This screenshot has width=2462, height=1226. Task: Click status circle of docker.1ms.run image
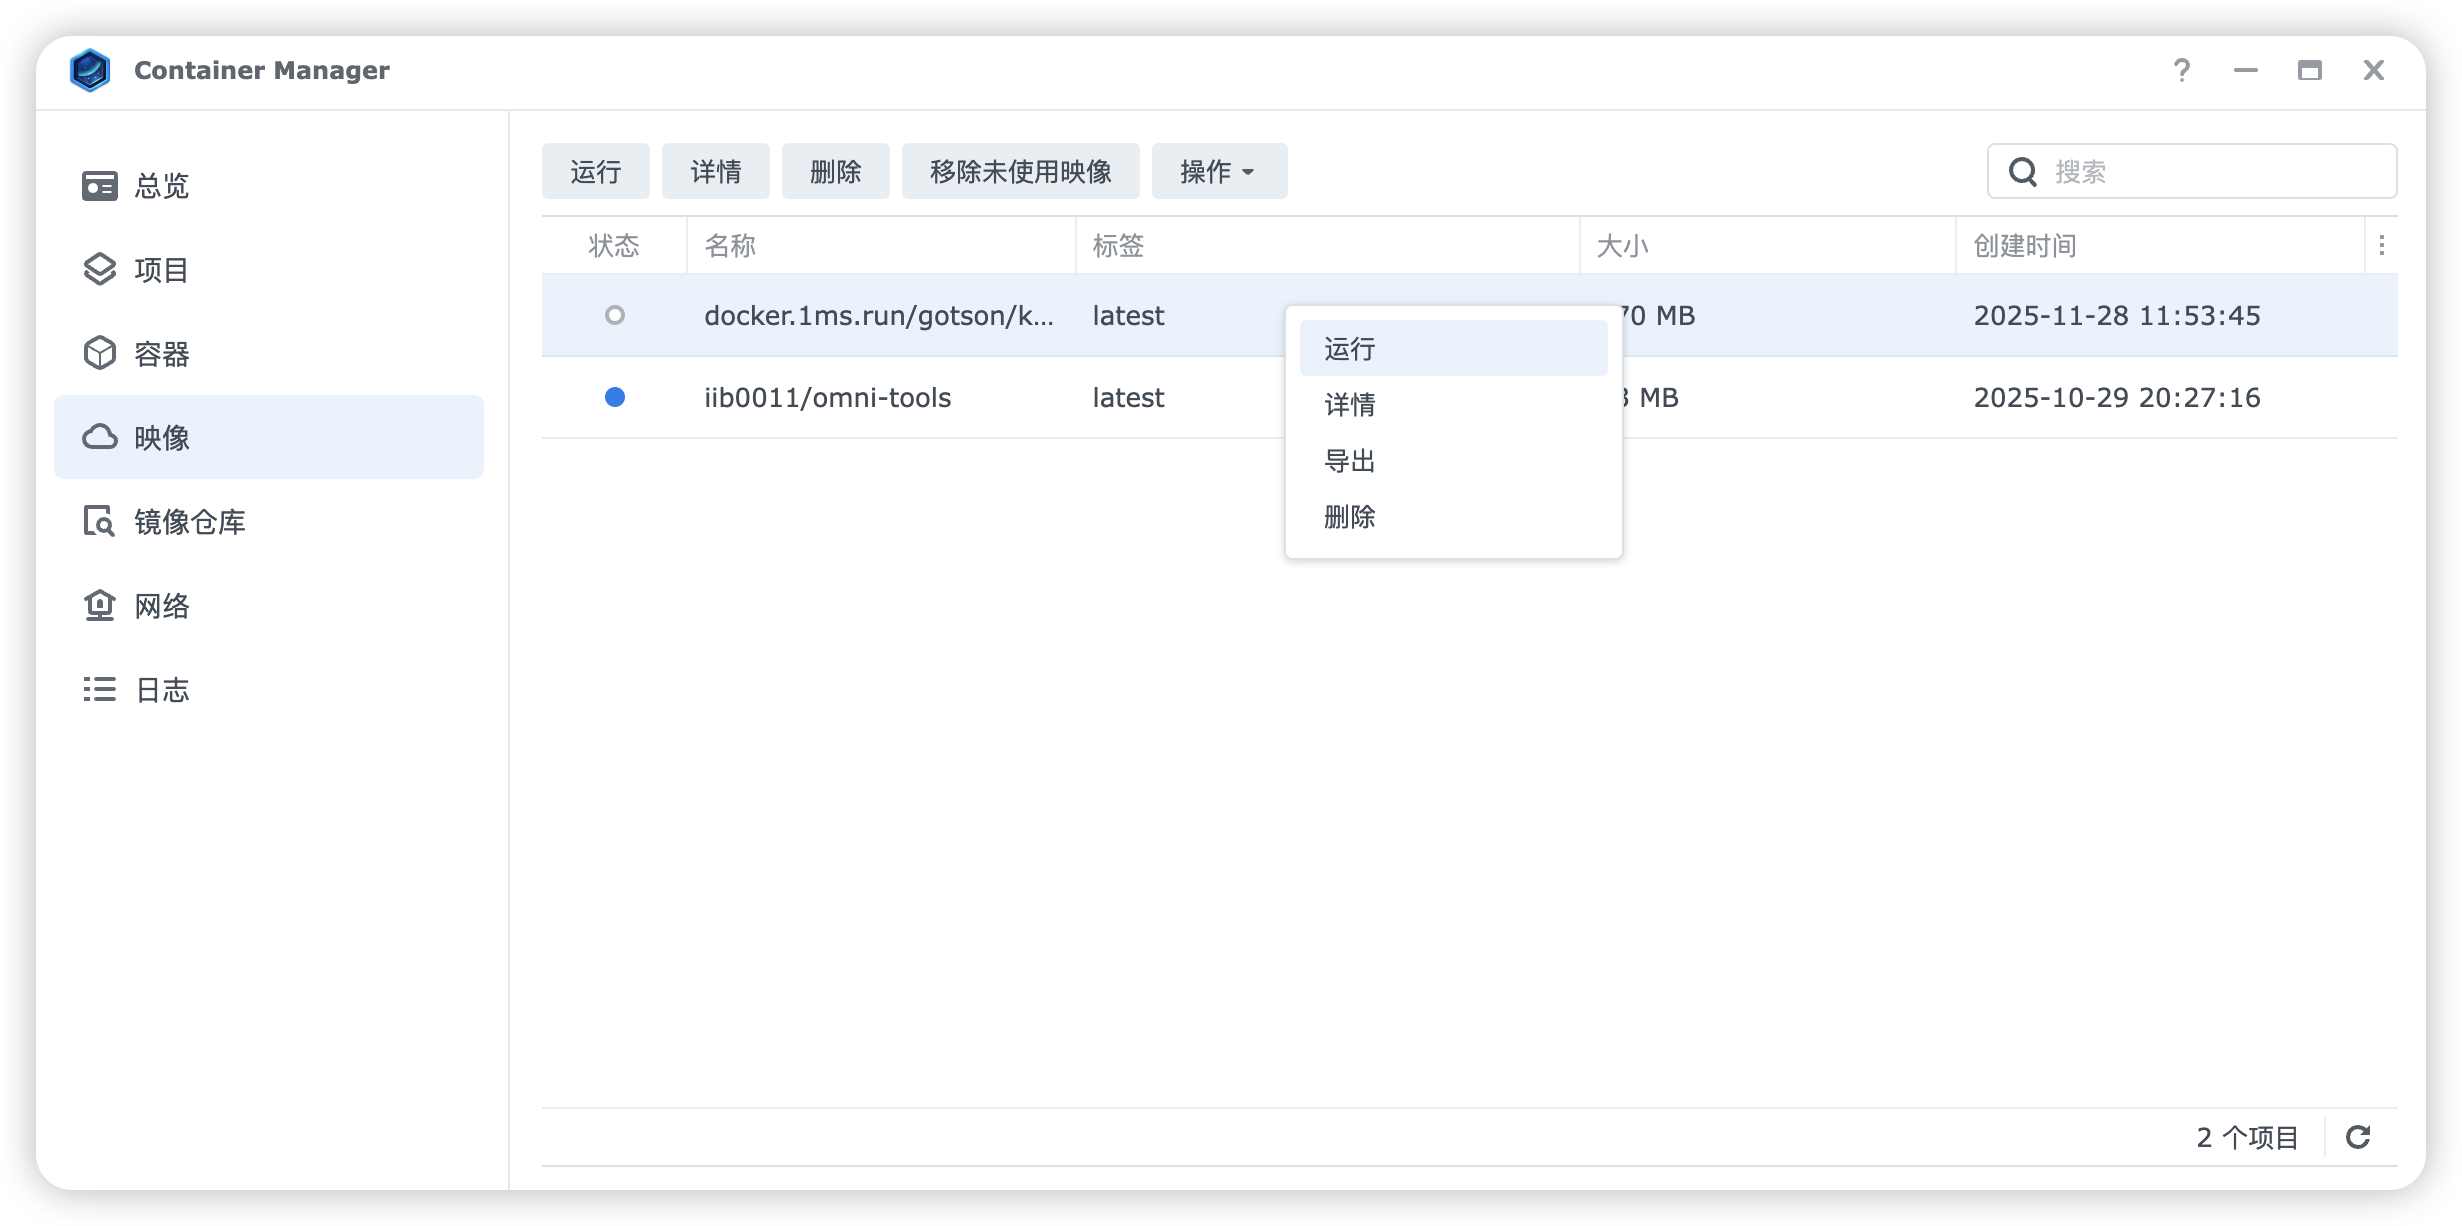615,316
